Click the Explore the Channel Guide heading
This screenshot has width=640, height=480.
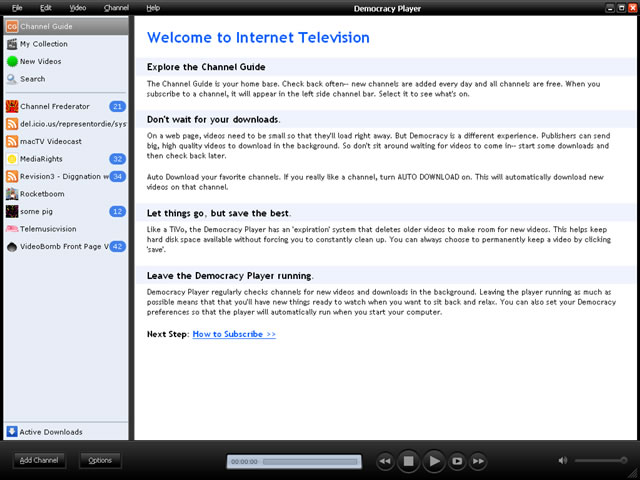pyautogui.click(x=206, y=67)
